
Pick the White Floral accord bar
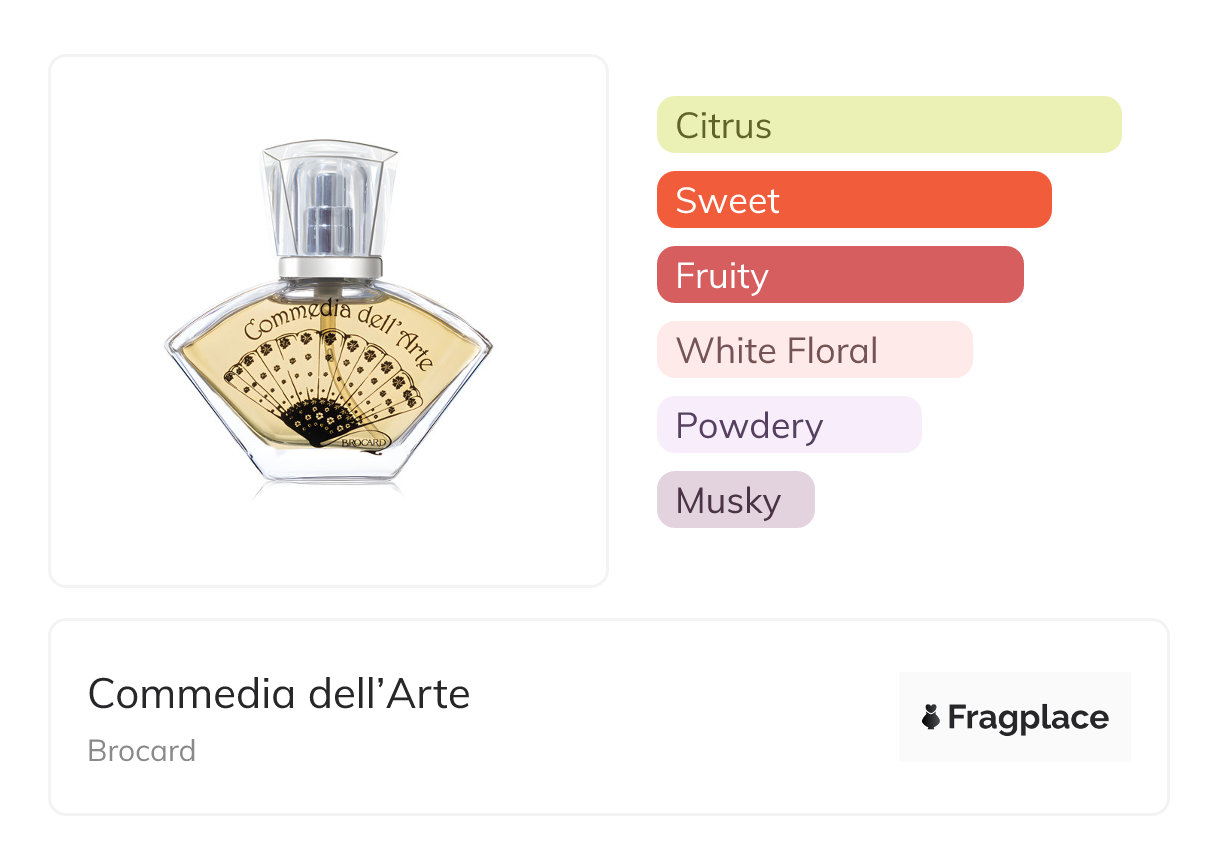point(814,350)
